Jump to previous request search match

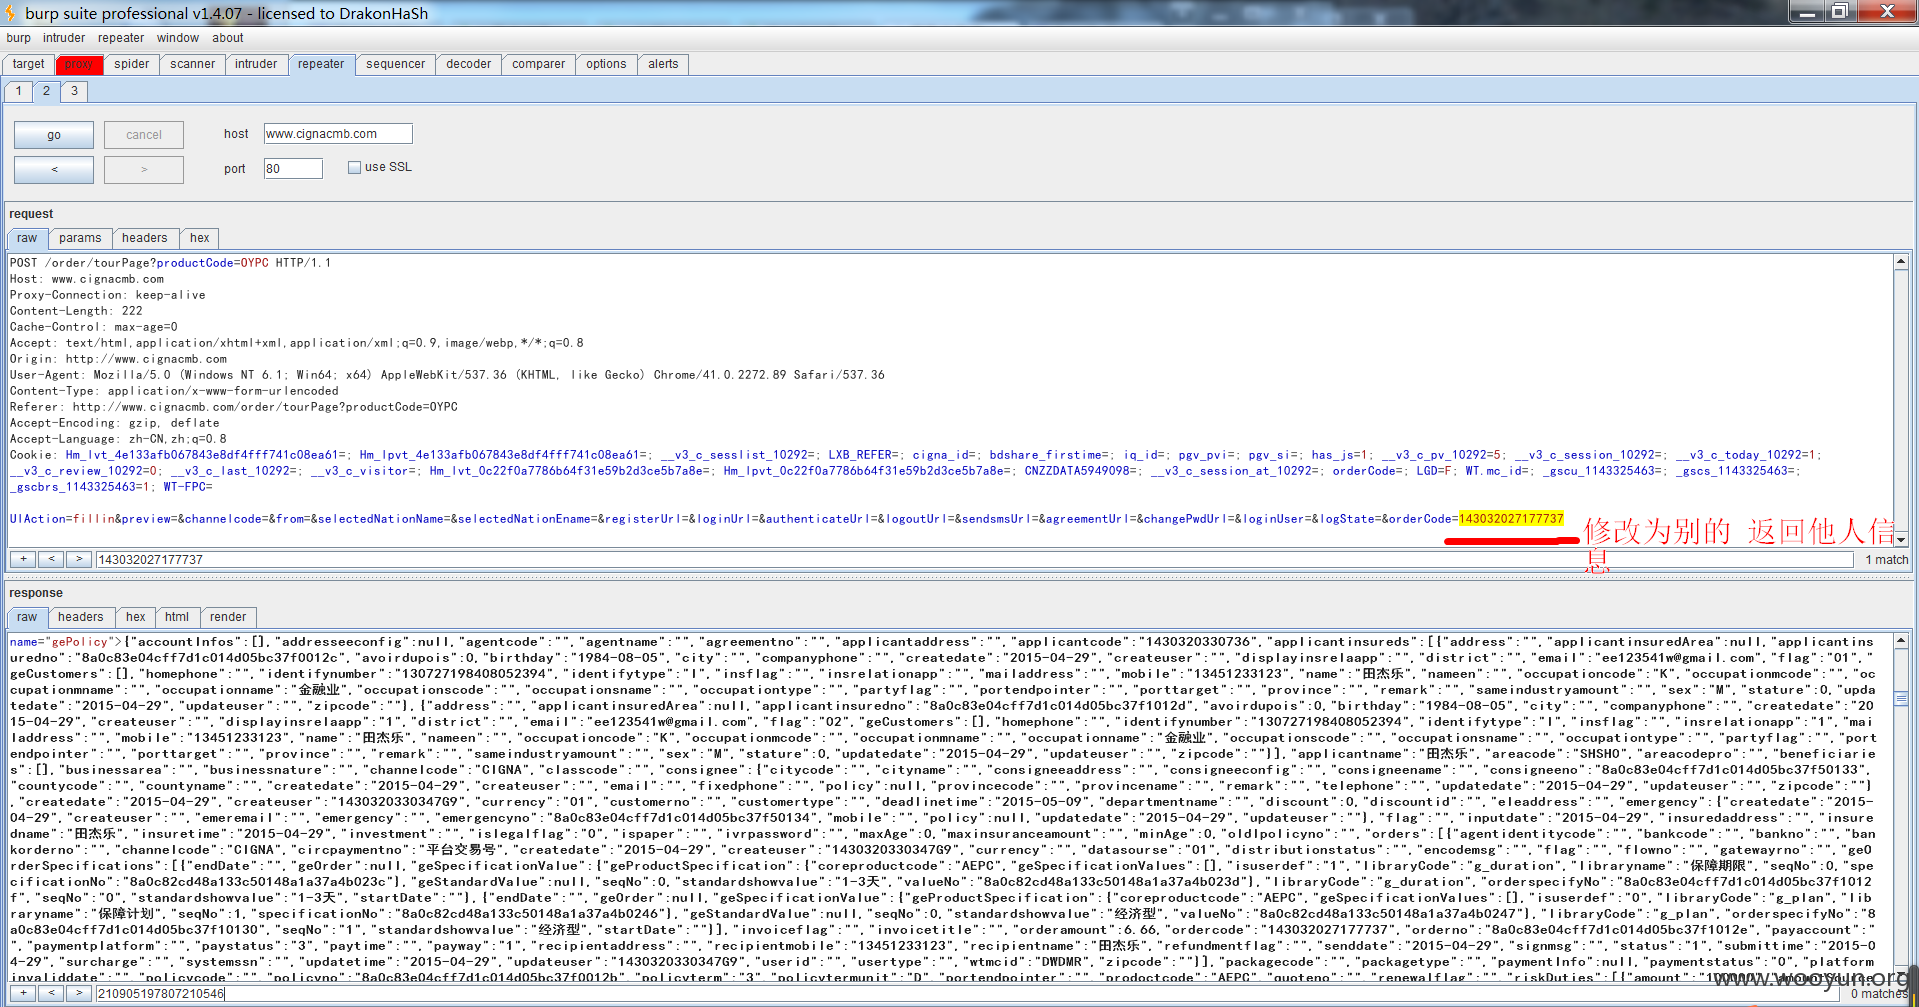click(x=51, y=559)
